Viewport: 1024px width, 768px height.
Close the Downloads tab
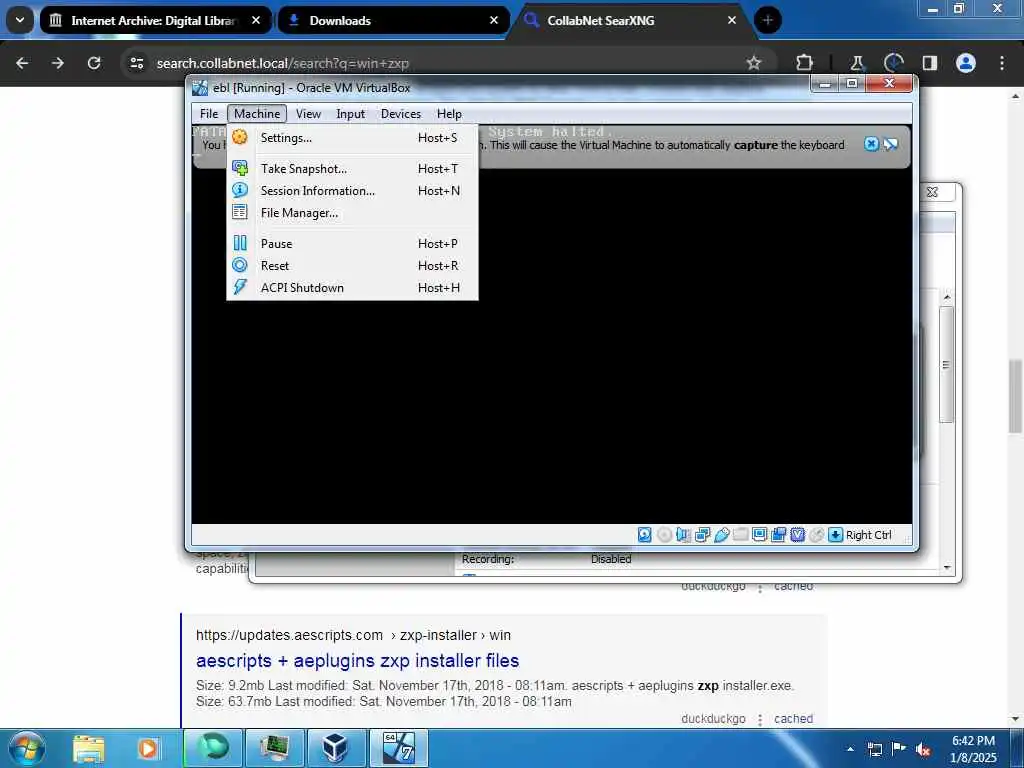pyautogui.click(x=494, y=20)
